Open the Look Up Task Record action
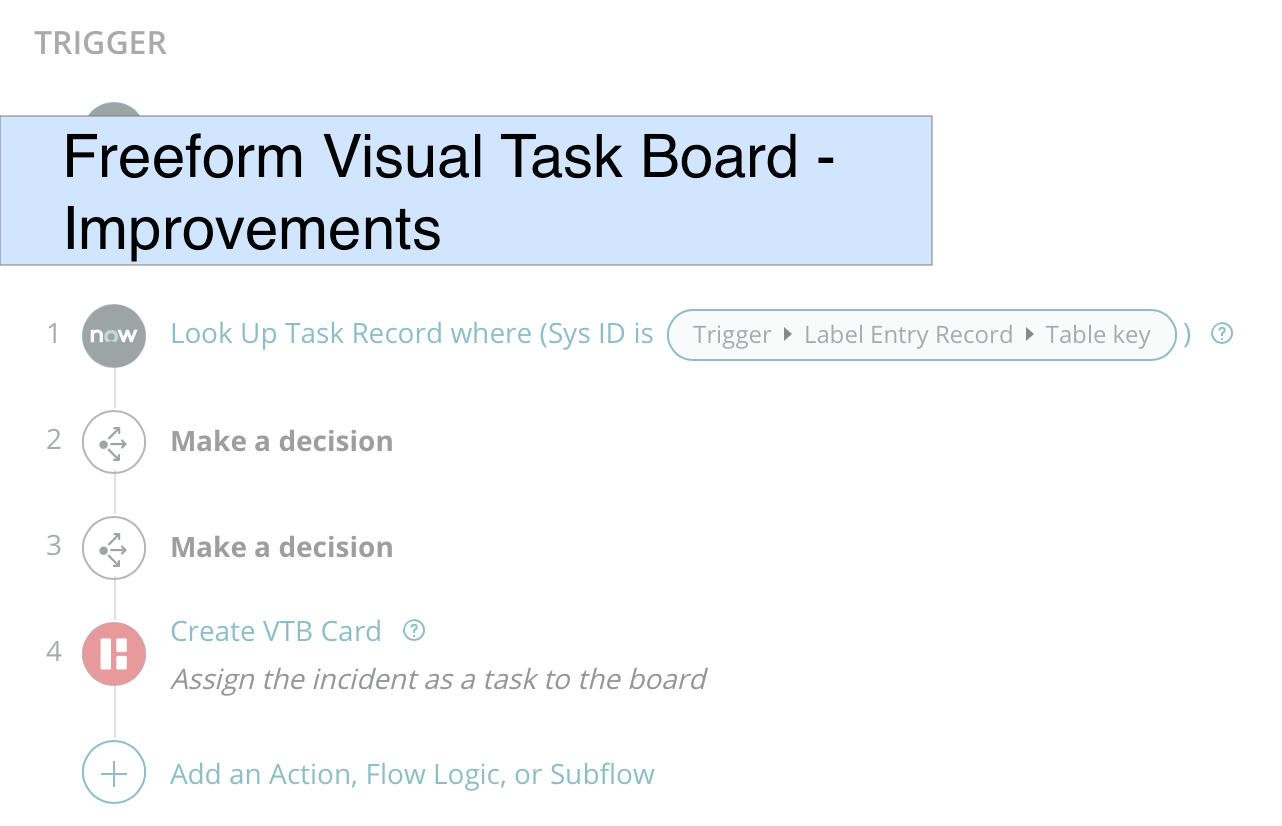The height and width of the screenshot is (826, 1282). (x=412, y=334)
